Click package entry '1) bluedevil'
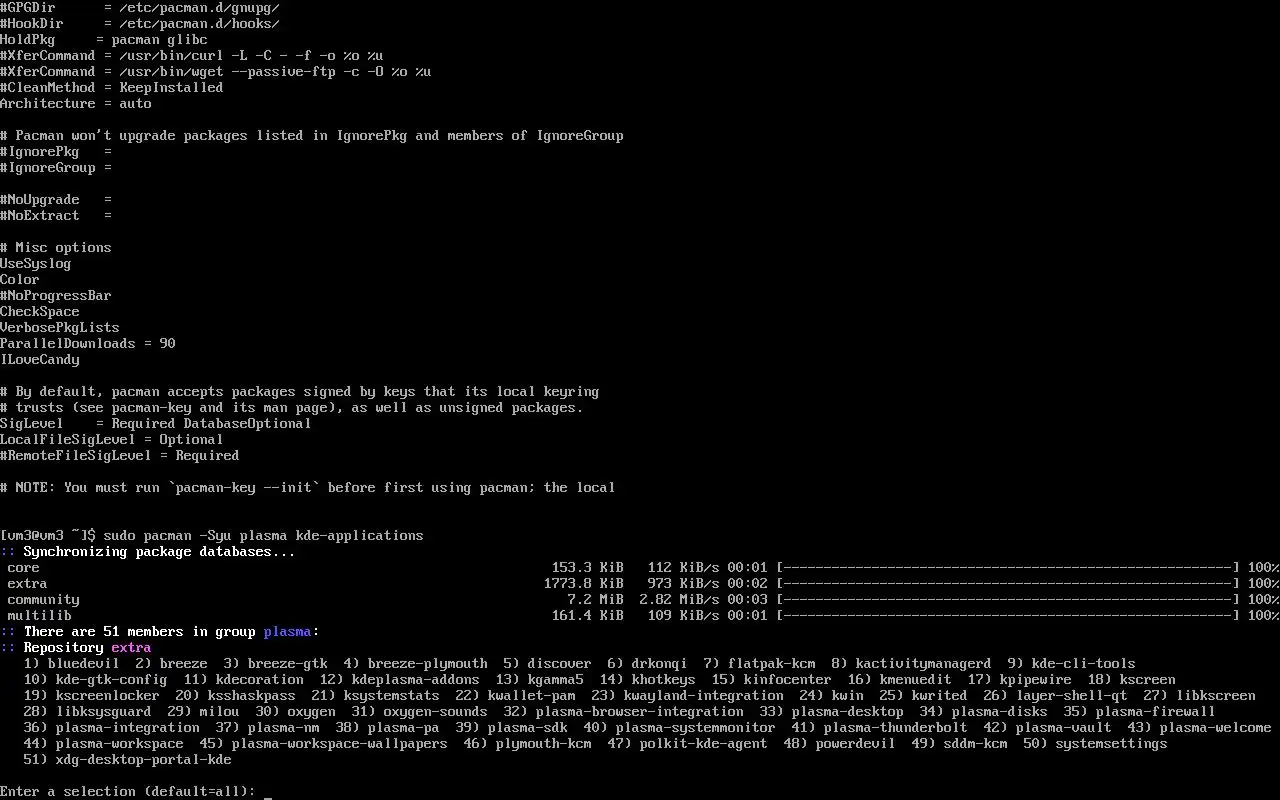1280x800 pixels. point(72,664)
